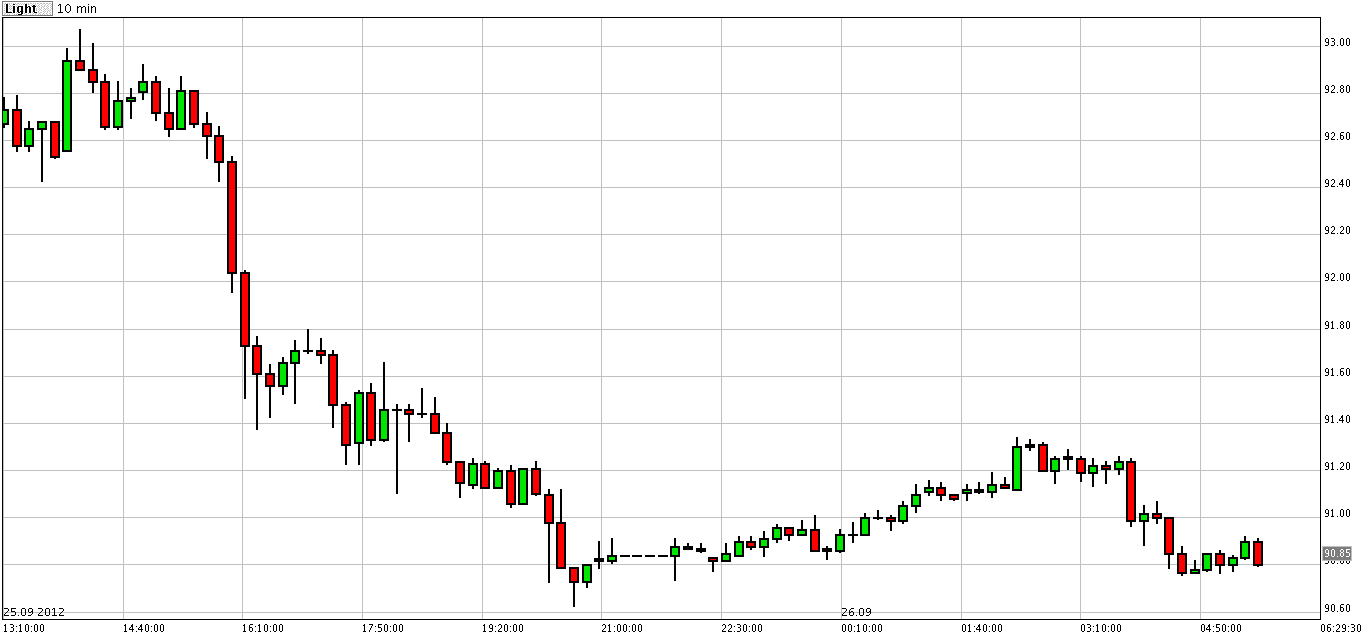Image resolution: width=1364 pixels, height=636 pixels.
Task: Click the 90.60 price axis label
Action: 1337,608
